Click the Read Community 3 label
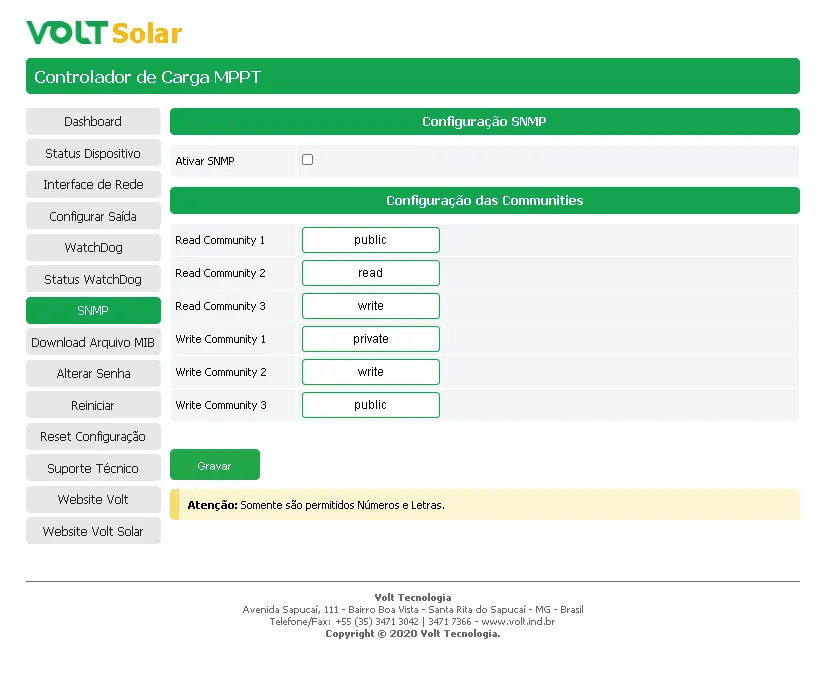The image size is (824, 679). (x=220, y=306)
